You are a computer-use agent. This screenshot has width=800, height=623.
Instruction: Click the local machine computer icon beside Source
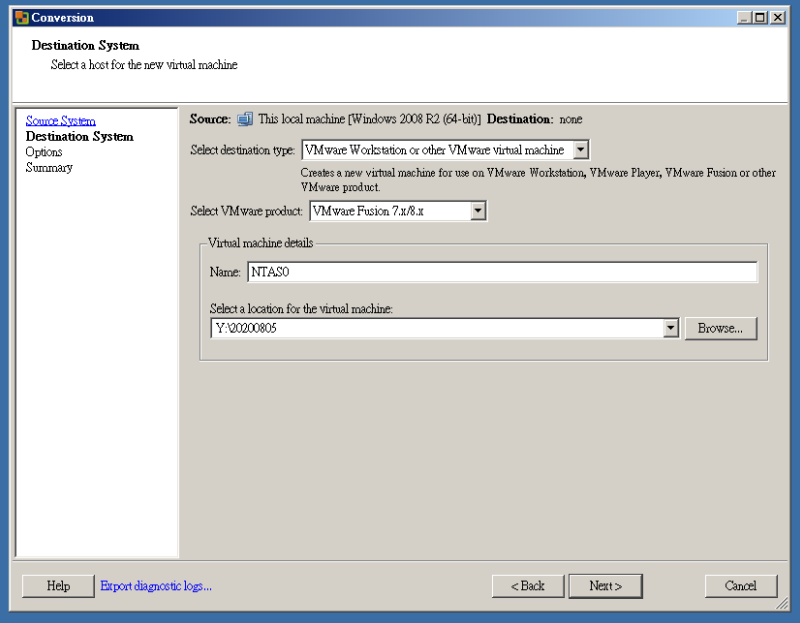(x=245, y=119)
